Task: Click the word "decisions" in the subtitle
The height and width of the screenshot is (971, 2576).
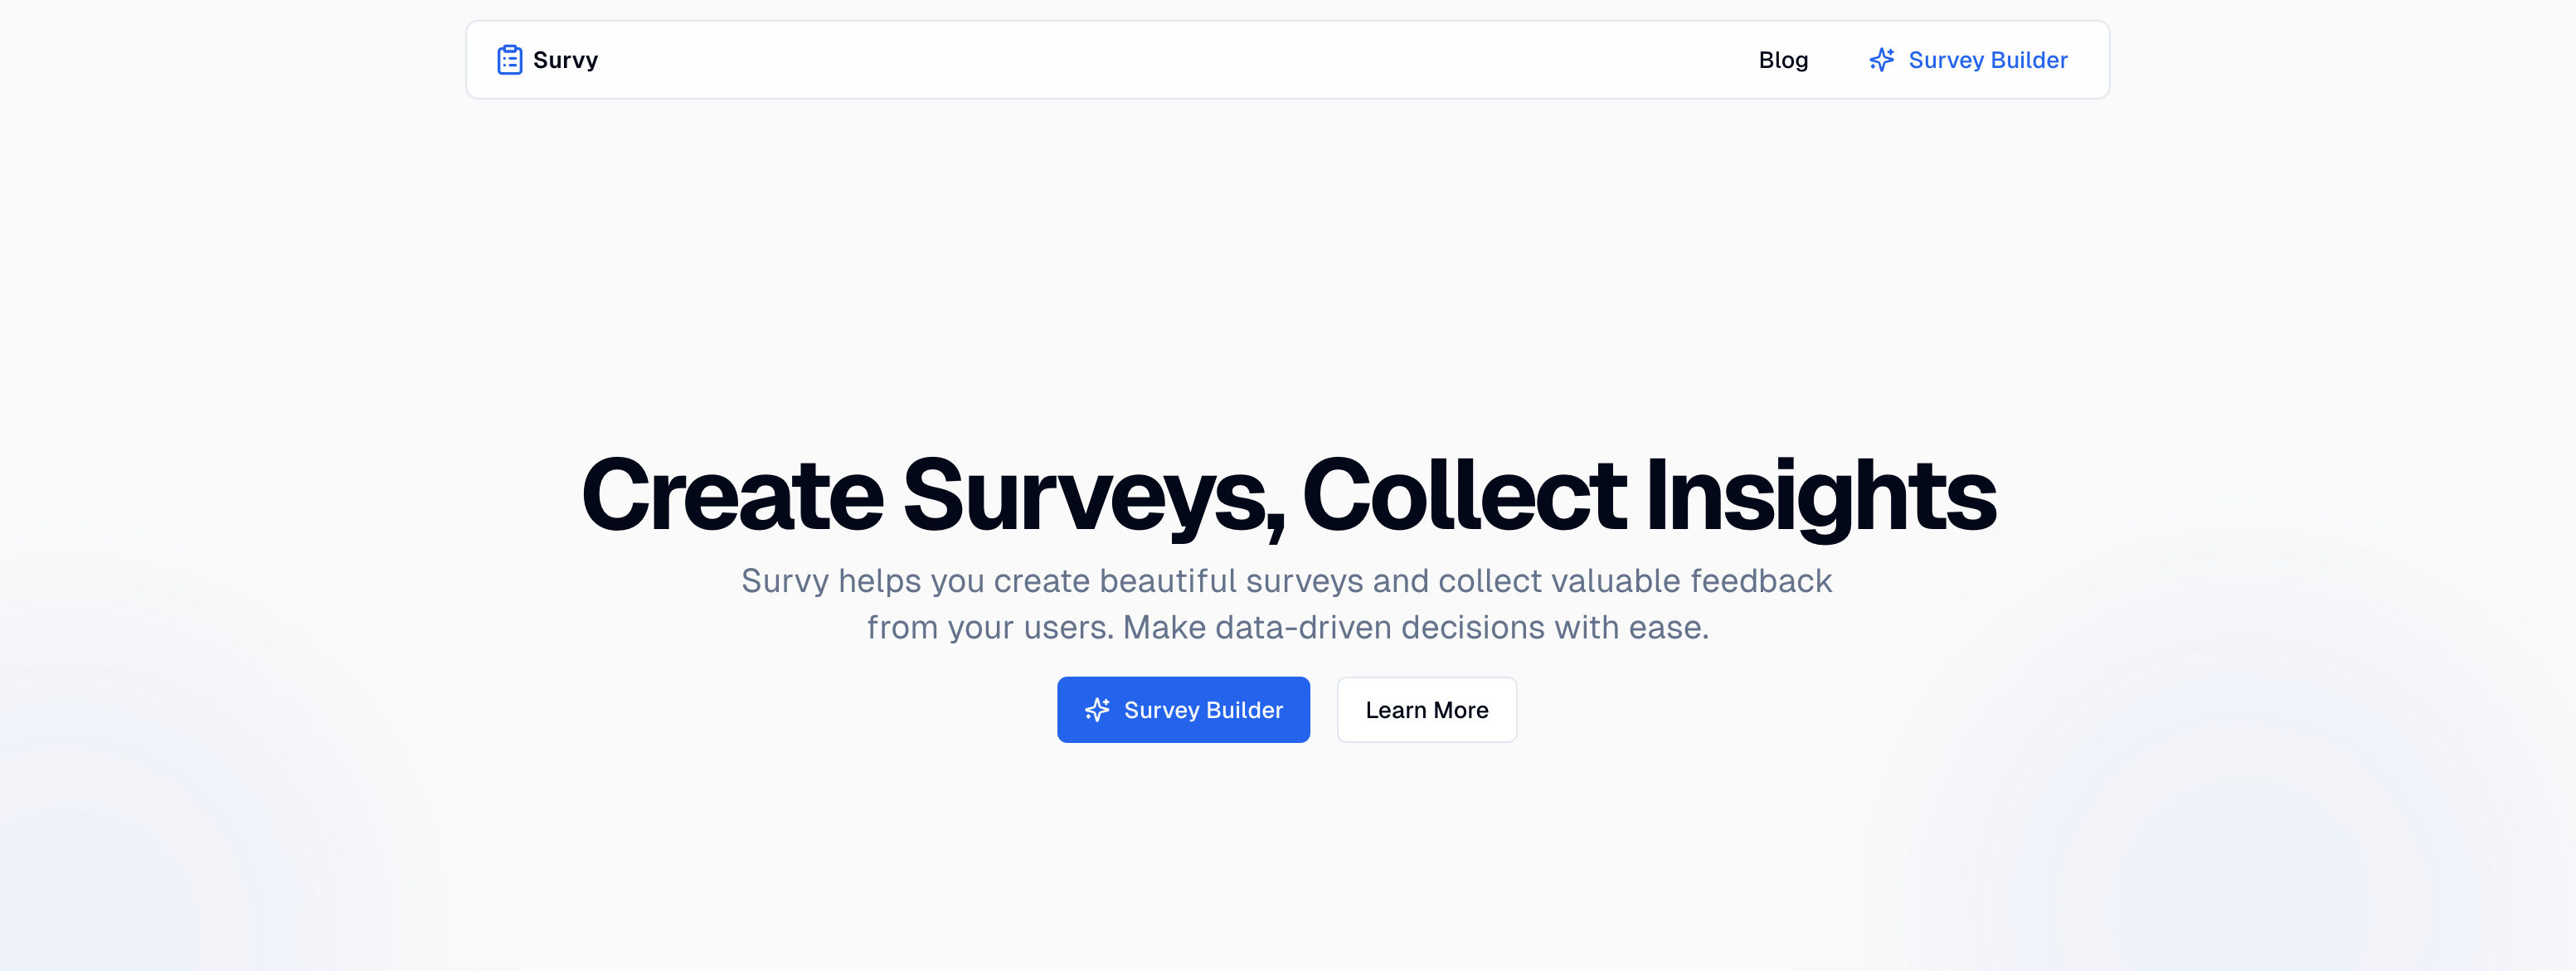Action: coord(1472,628)
